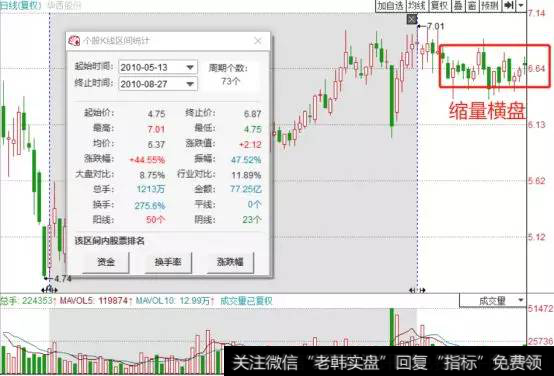Open the 预测 forecast tool
The width and height of the screenshot is (554, 376).
point(490,5)
